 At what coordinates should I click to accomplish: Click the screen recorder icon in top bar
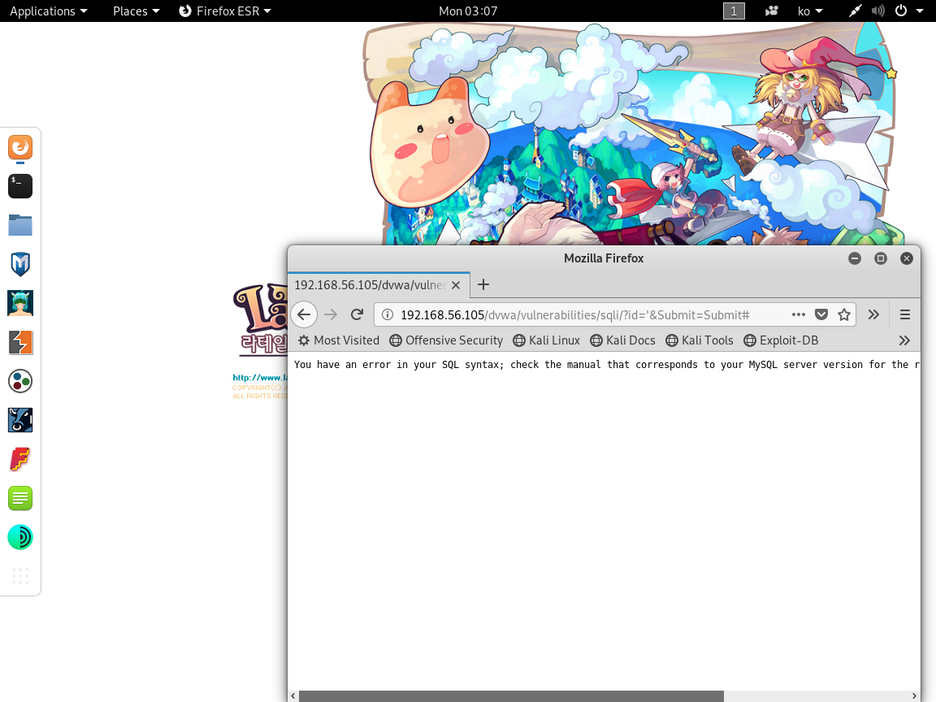click(772, 11)
